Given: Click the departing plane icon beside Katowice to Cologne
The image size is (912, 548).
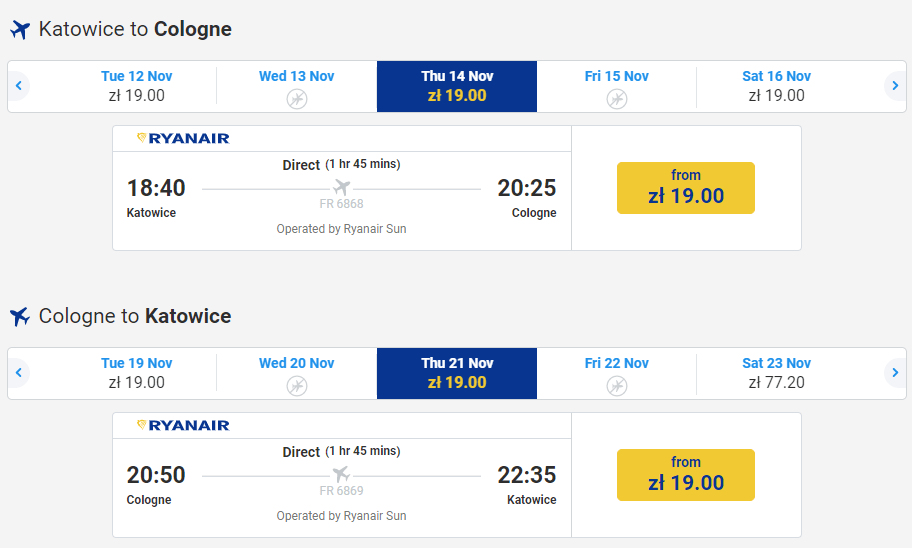Looking at the screenshot, I should (x=20, y=30).
